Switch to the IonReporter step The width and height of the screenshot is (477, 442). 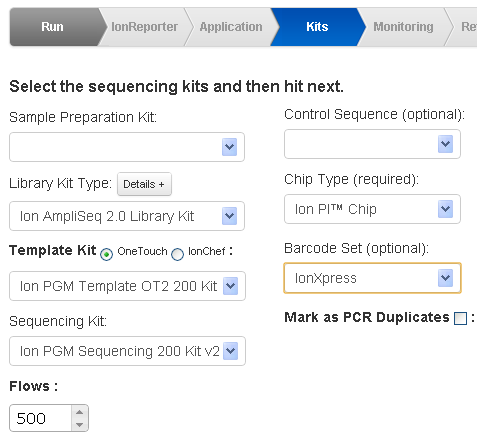click(x=144, y=27)
